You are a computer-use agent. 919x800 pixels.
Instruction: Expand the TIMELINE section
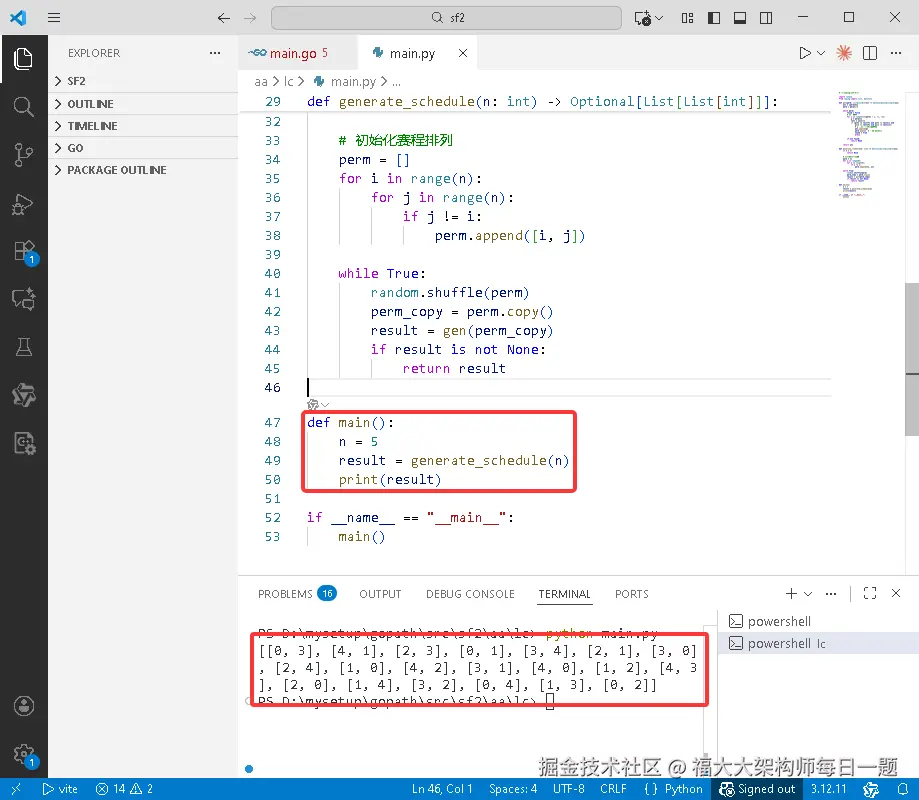click(x=144, y=126)
